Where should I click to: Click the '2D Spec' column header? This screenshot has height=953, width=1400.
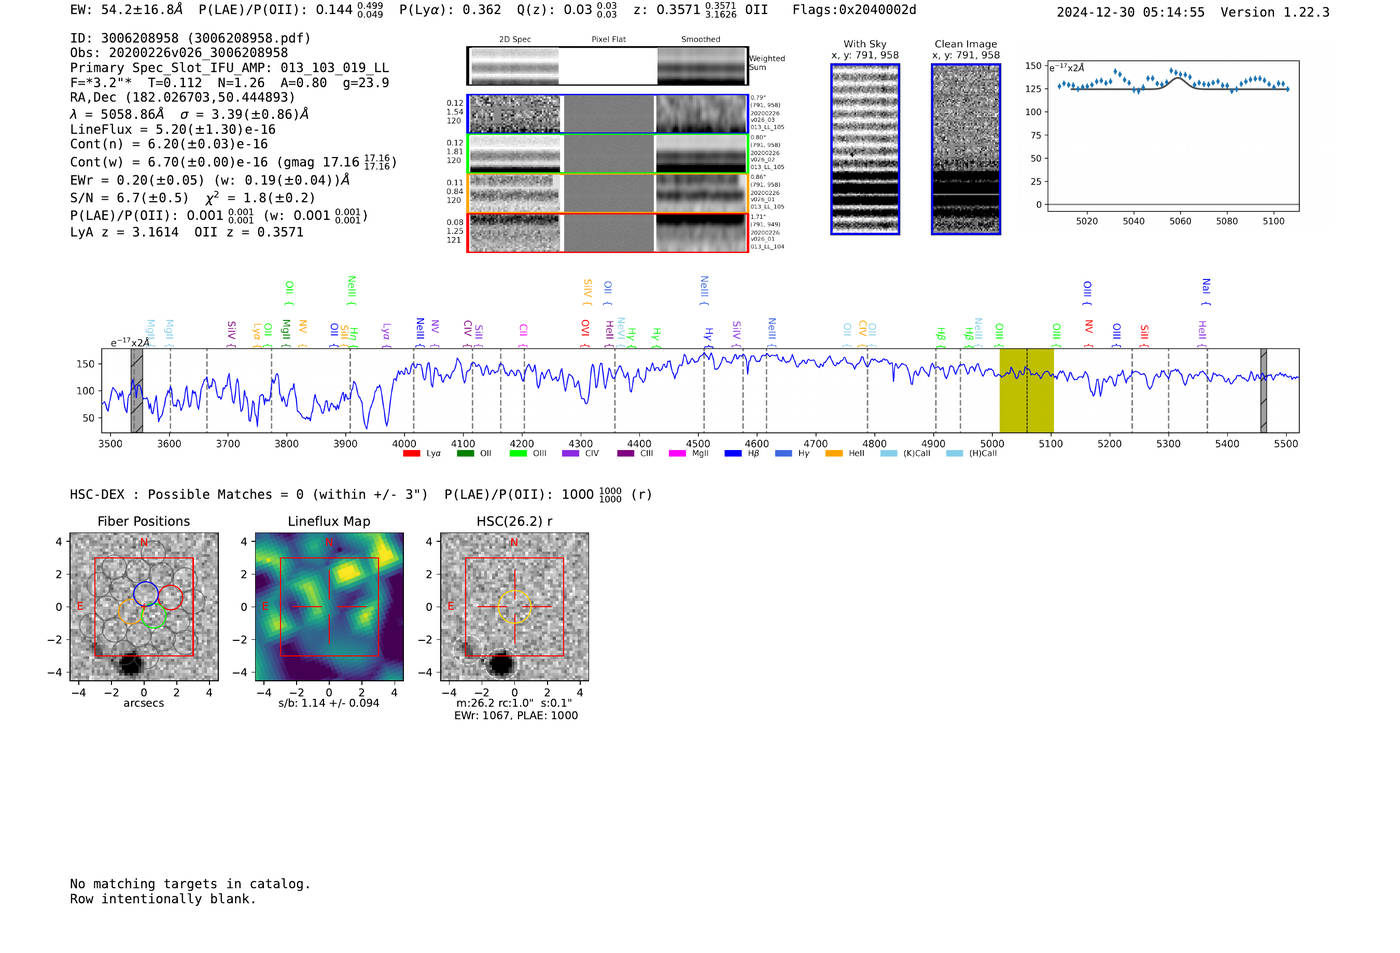[x=515, y=39]
